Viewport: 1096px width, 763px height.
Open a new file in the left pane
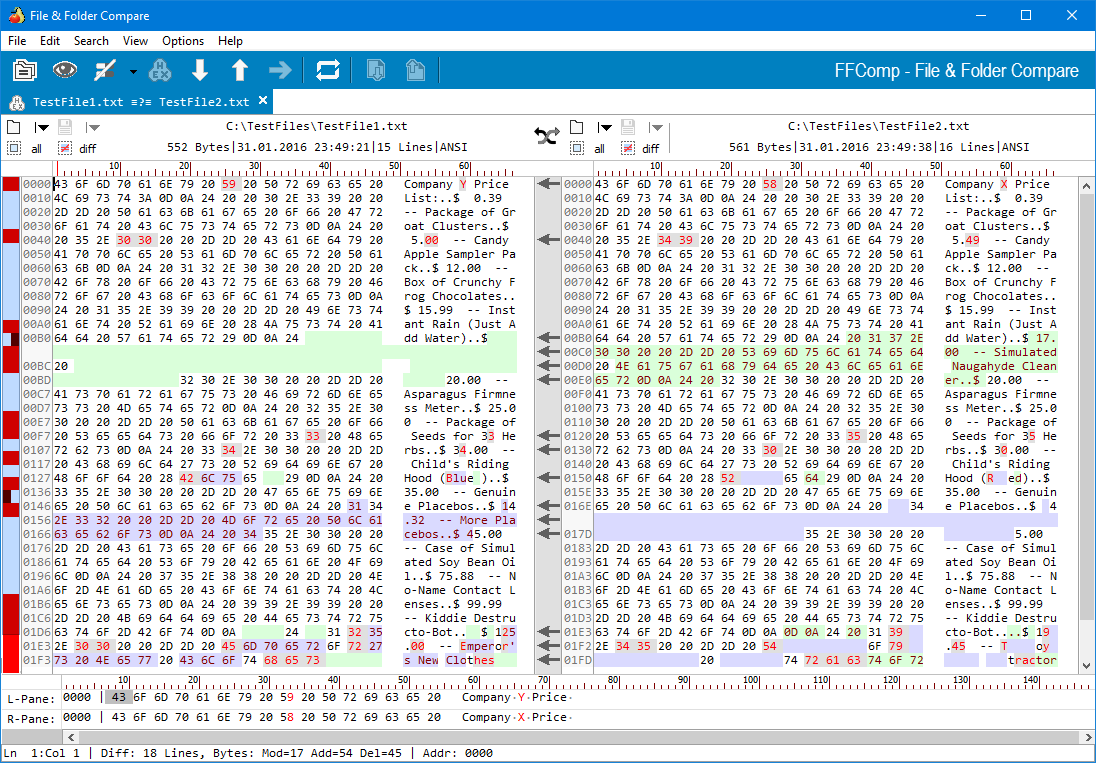click(x=13, y=127)
